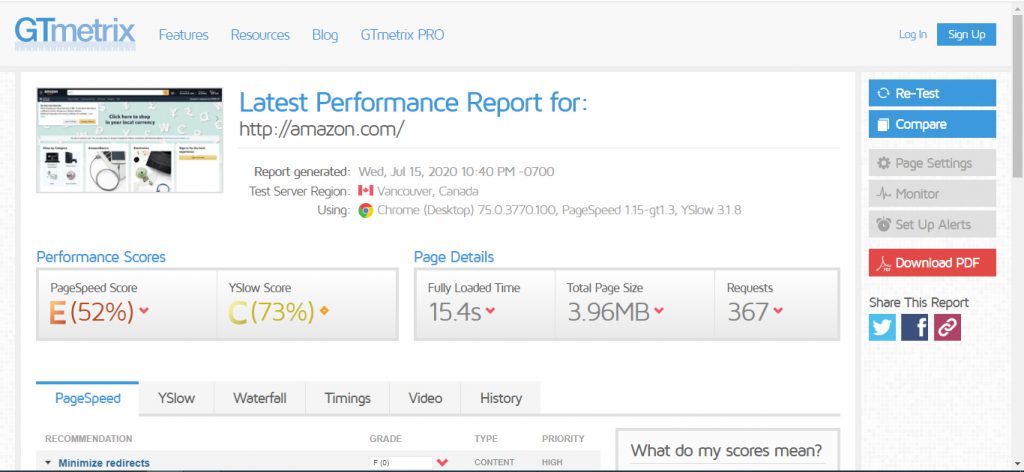Image resolution: width=1024 pixels, height=472 pixels.
Task: Download the report as PDF
Action: pos(932,263)
